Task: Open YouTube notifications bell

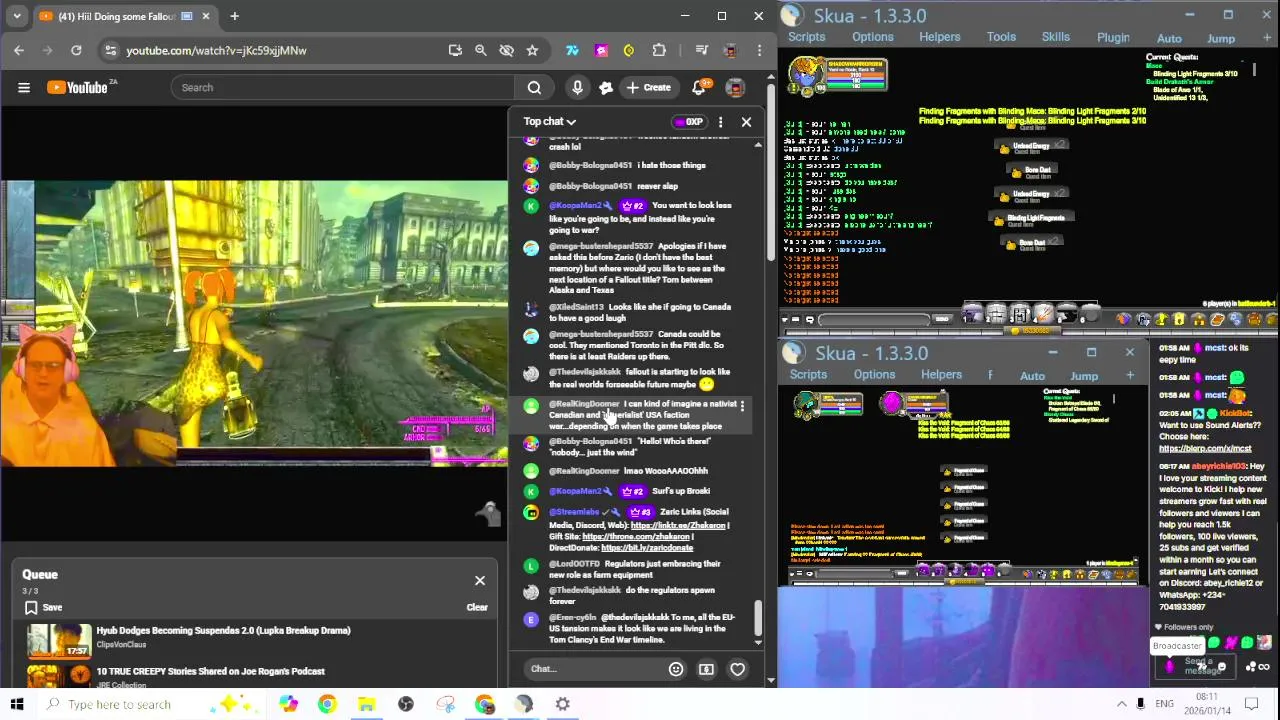Action: pyautogui.click(x=699, y=88)
